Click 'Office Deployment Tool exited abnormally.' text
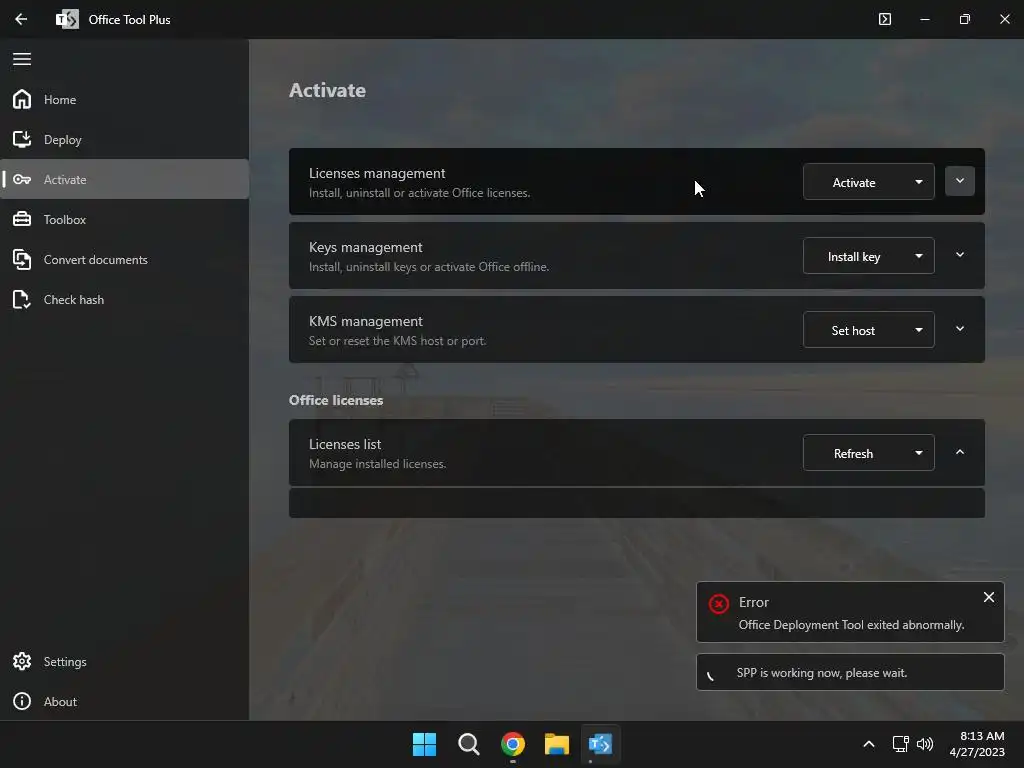 point(851,625)
